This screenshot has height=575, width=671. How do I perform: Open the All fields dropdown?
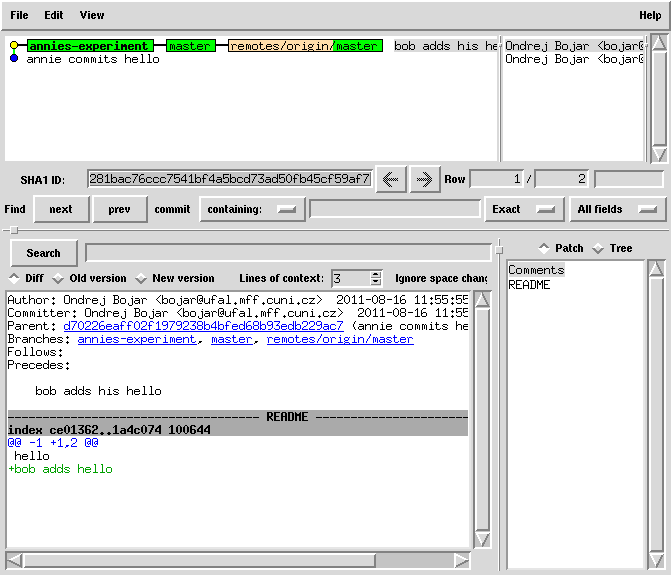pyautogui.click(x=618, y=209)
